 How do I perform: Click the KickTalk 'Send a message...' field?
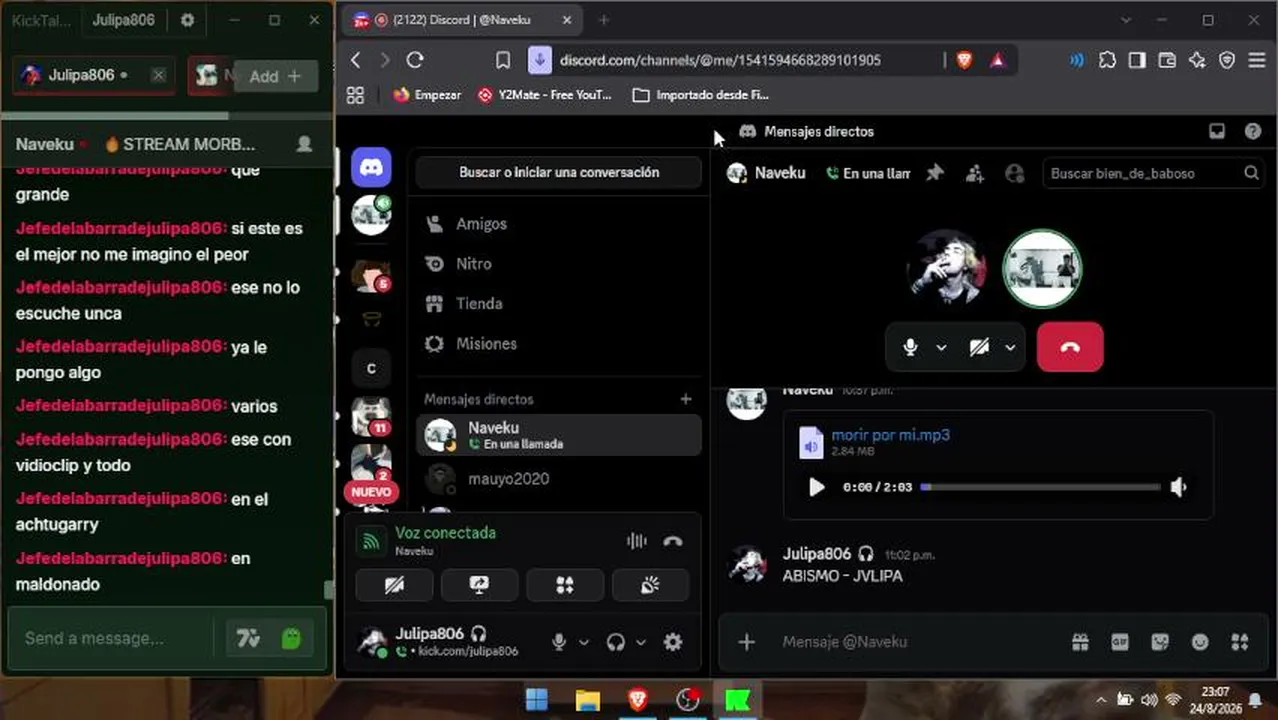(x=110, y=638)
